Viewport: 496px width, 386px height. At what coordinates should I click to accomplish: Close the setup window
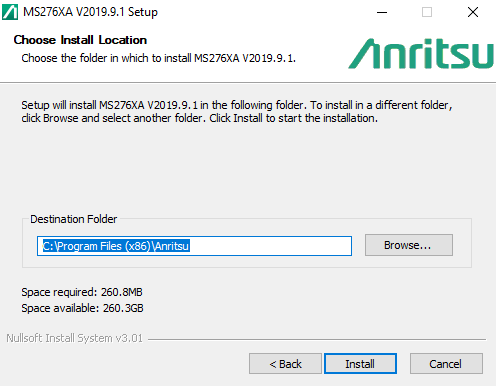(x=473, y=12)
